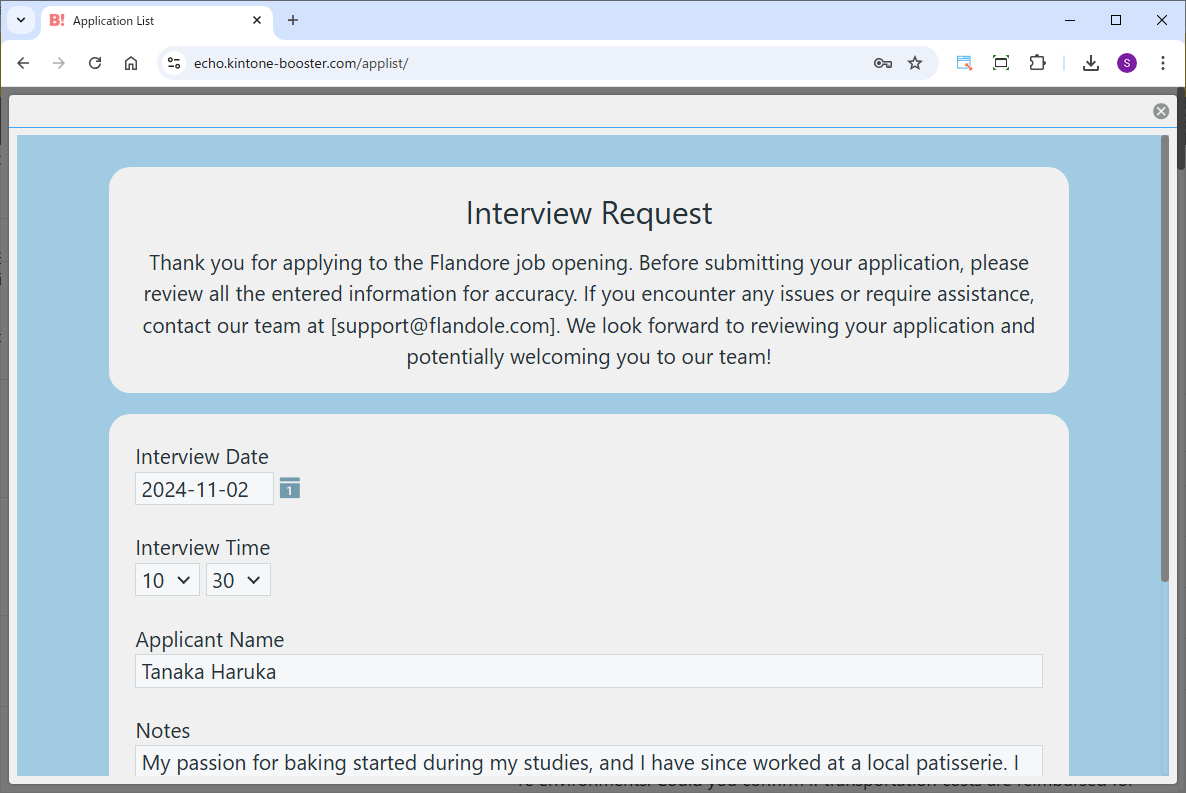Close the Application List tab
The height and width of the screenshot is (793, 1186).
[x=257, y=20]
